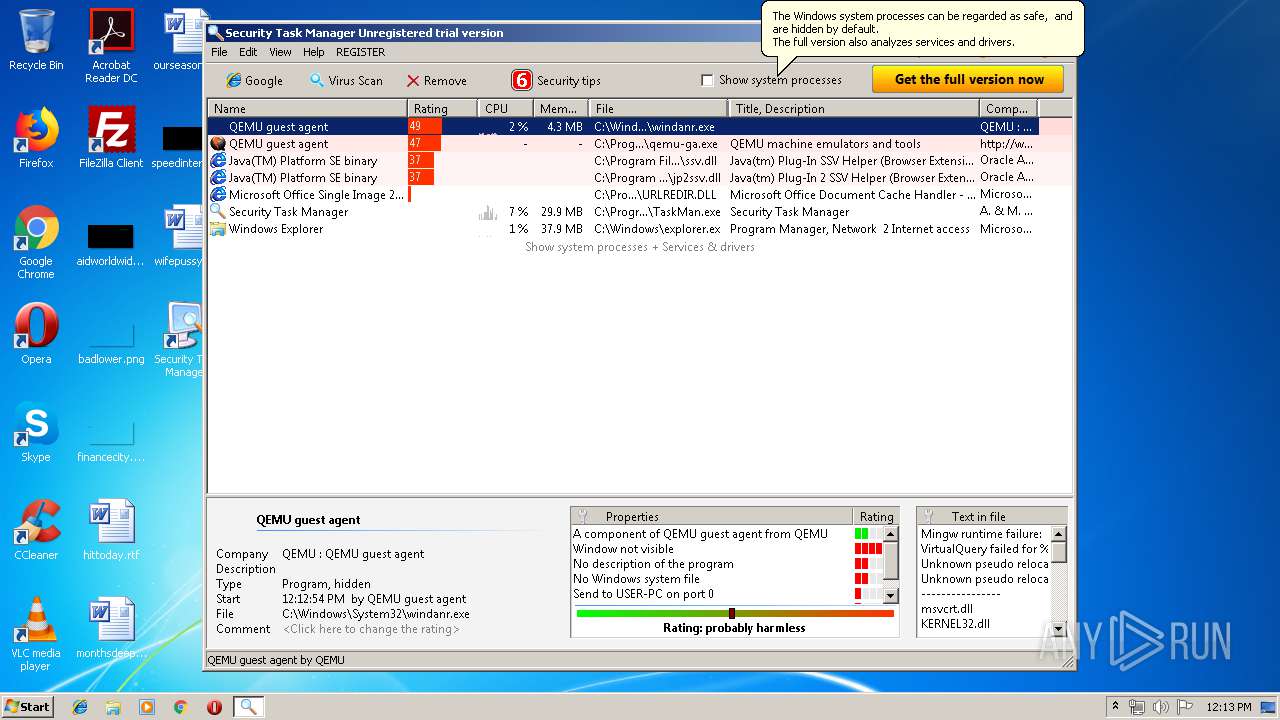Image resolution: width=1280 pixels, height=720 pixels.
Task: Launch Firefox desktop shortcut
Action: tap(36, 138)
